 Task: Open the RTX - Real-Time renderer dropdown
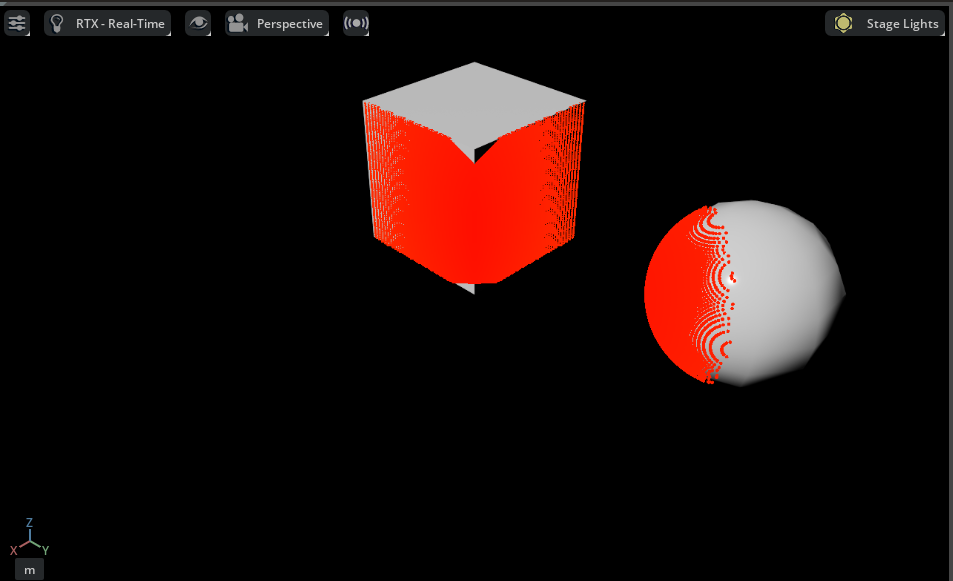(107, 22)
